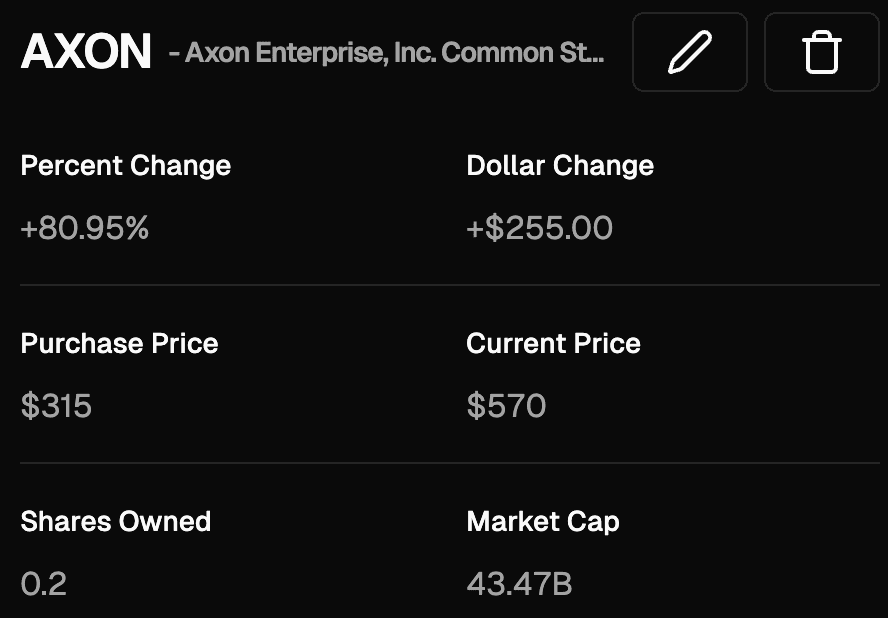This screenshot has width=888, height=618.
Task: Select the $315 purchase price value
Action: (x=56, y=406)
